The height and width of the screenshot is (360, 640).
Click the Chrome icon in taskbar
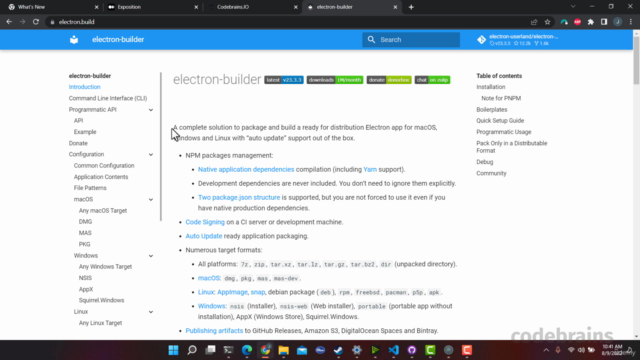coord(265,350)
